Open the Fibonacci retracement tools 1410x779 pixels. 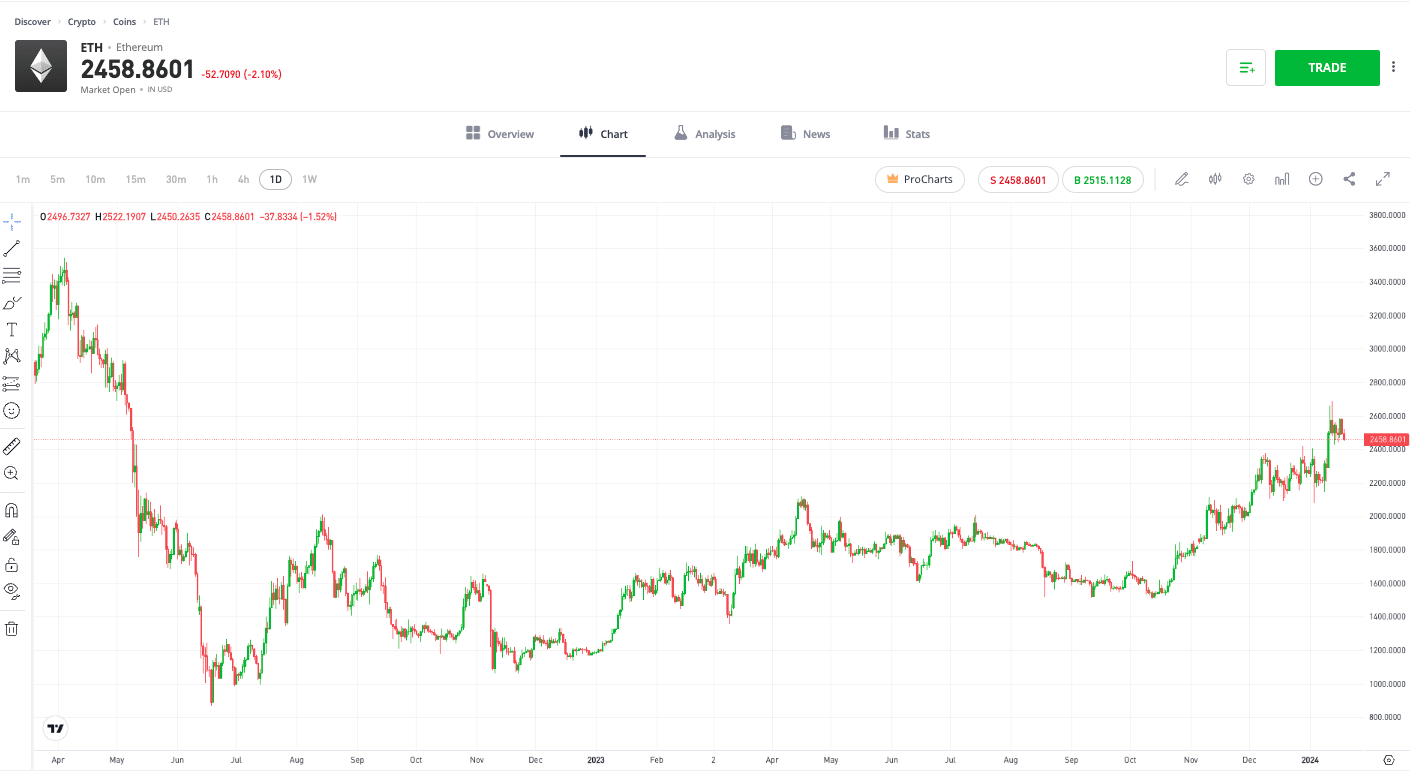point(12,275)
